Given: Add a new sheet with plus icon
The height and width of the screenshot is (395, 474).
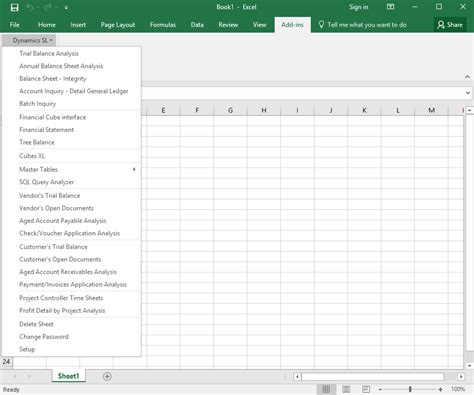Looking at the screenshot, I should pyautogui.click(x=107, y=376).
